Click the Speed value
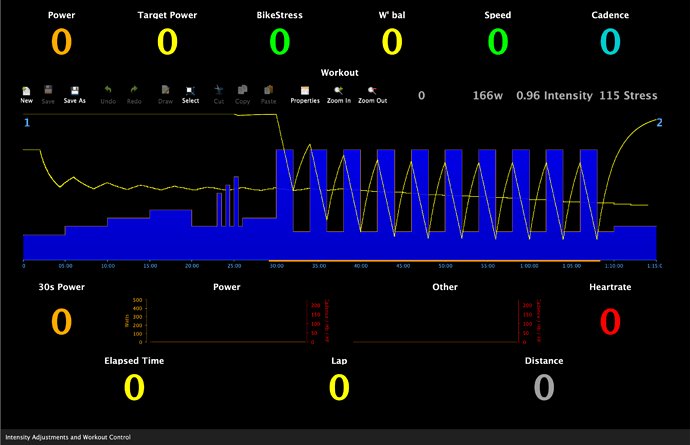 tap(498, 42)
